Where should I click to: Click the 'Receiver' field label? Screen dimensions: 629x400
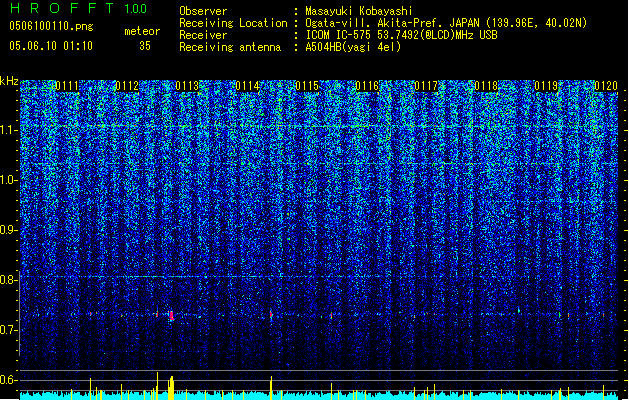(x=203, y=35)
